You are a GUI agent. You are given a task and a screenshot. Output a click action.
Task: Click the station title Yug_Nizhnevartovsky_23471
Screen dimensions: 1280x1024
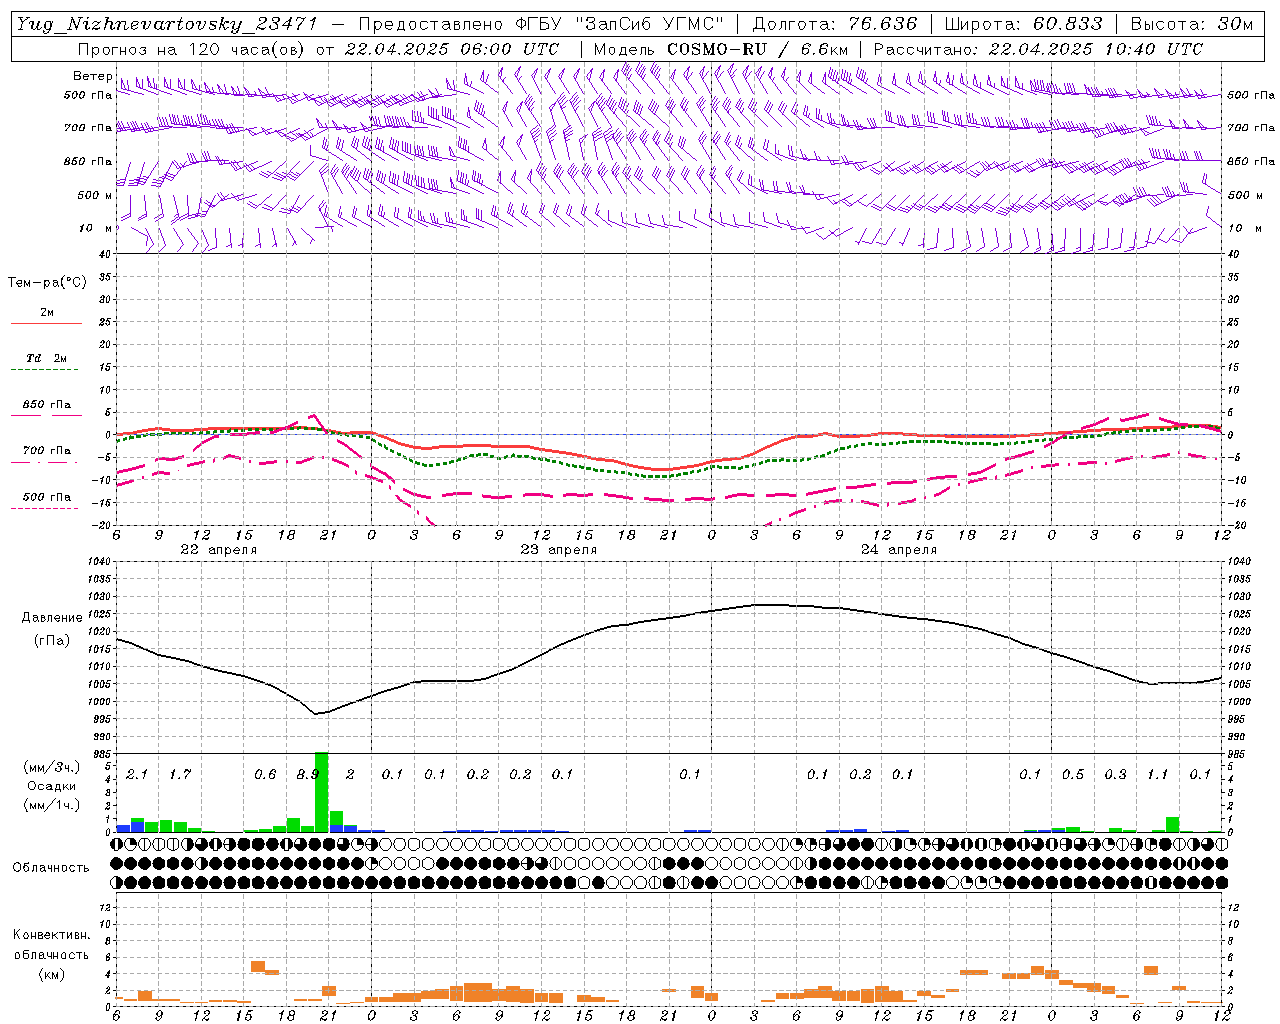pyautogui.click(x=167, y=24)
